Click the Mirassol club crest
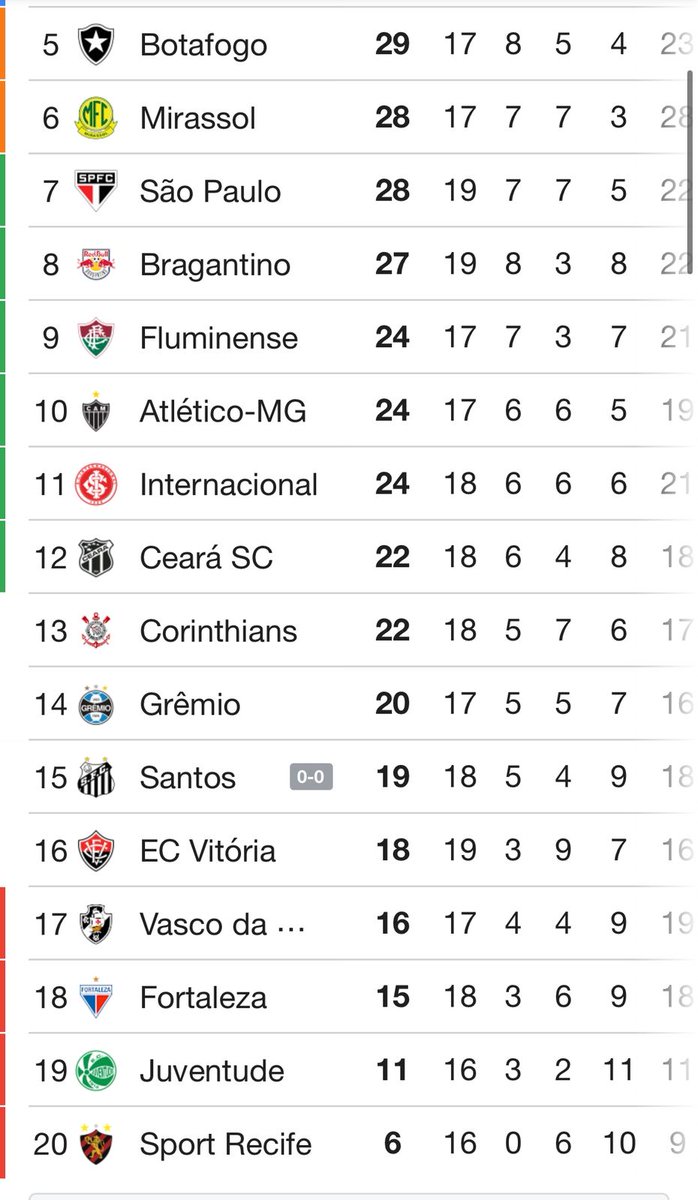The height and width of the screenshot is (1200, 698). pyautogui.click(x=96, y=118)
